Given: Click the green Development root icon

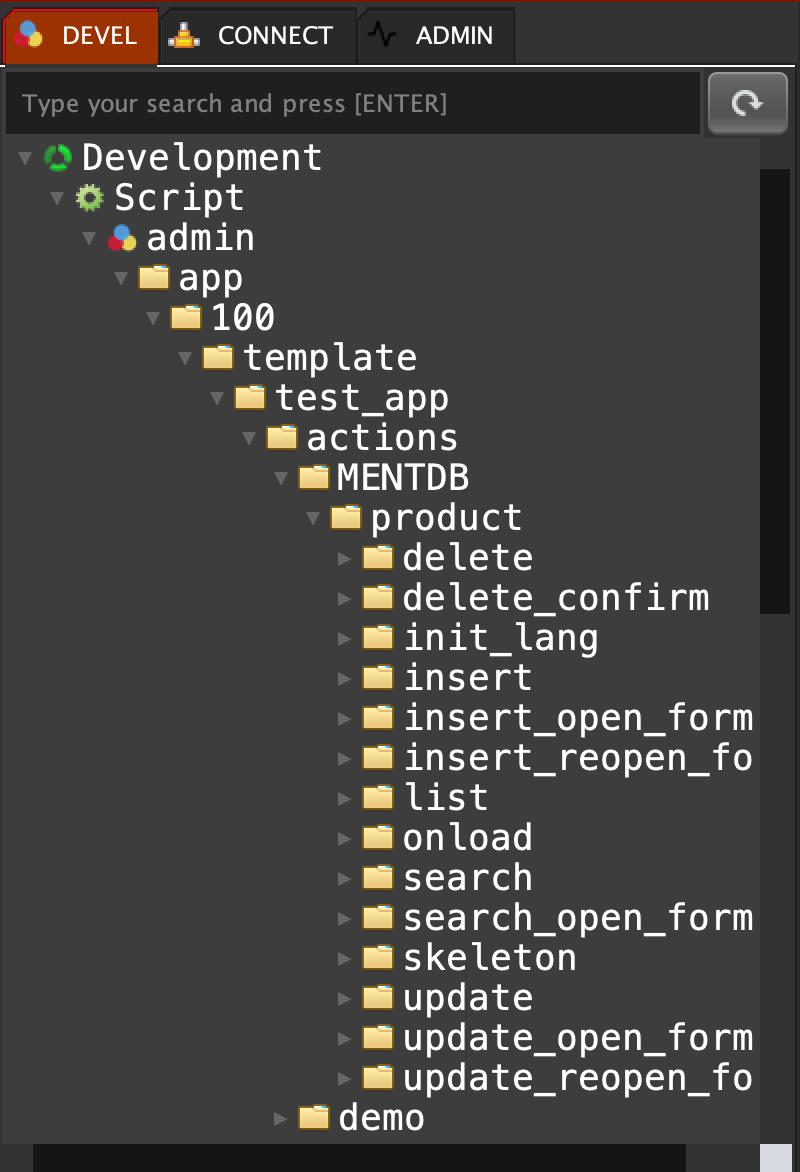Looking at the screenshot, I should coord(59,157).
